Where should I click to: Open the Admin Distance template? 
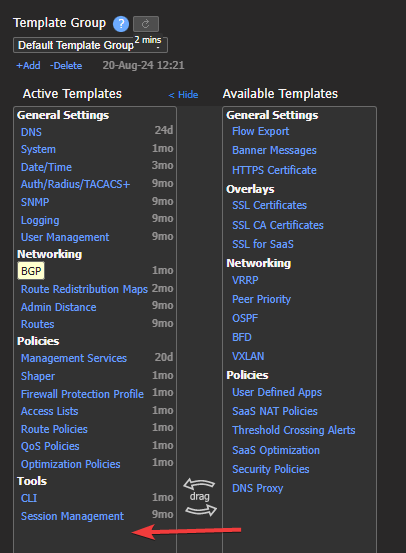59,307
